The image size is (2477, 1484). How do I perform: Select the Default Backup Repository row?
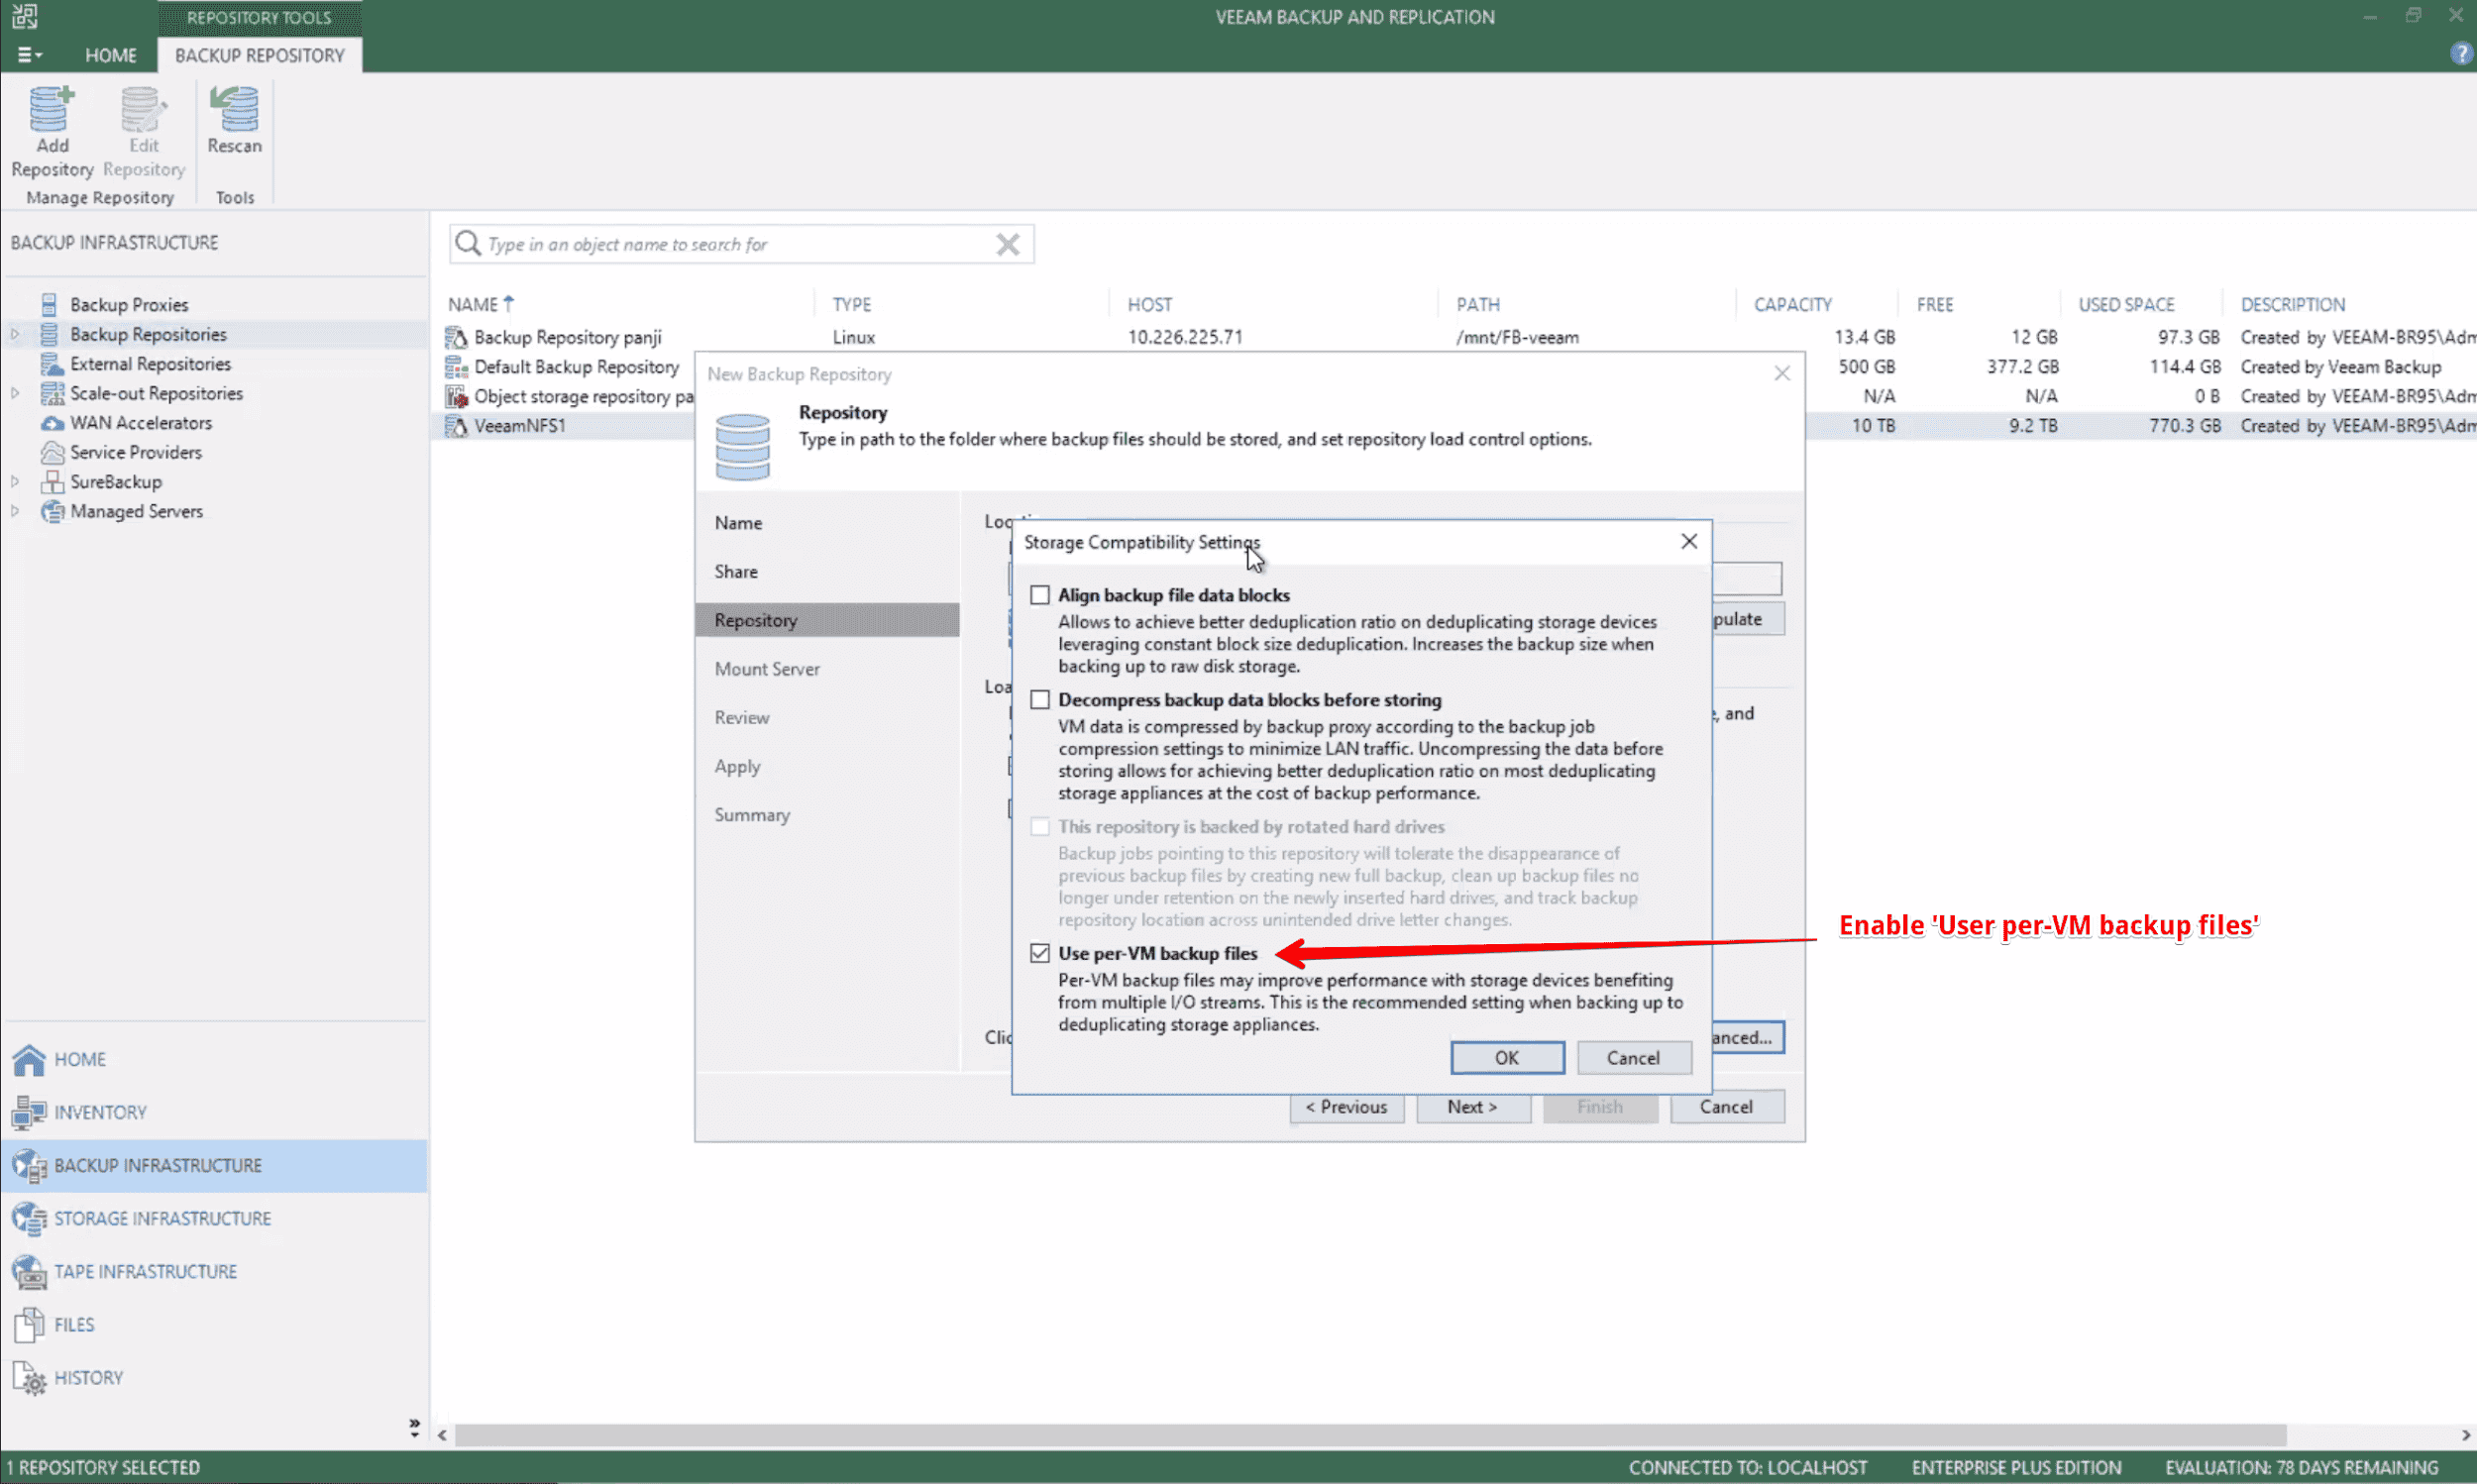pos(576,367)
